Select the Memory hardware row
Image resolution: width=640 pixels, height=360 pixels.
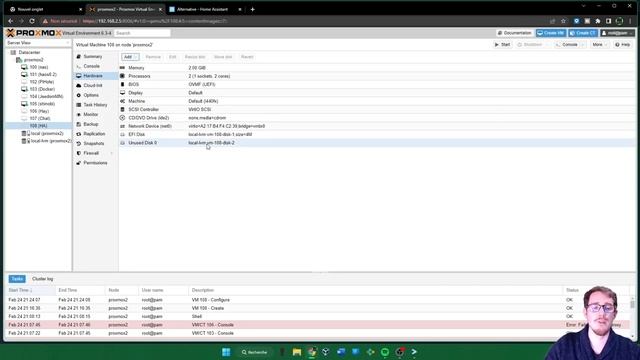pyautogui.click(x=377, y=68)
